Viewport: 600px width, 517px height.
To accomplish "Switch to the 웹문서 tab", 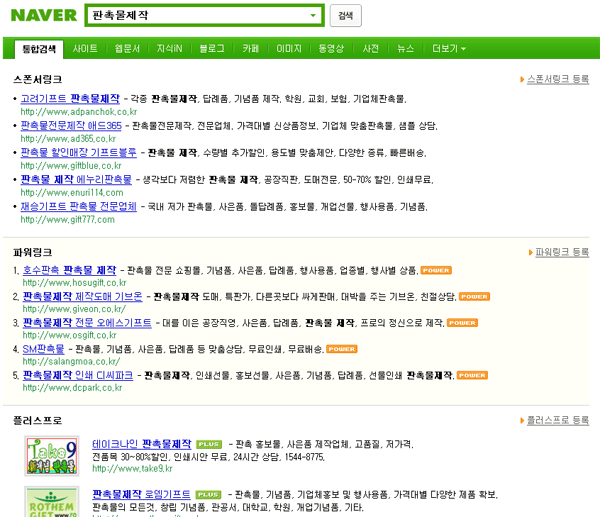I will click(127, 49).
